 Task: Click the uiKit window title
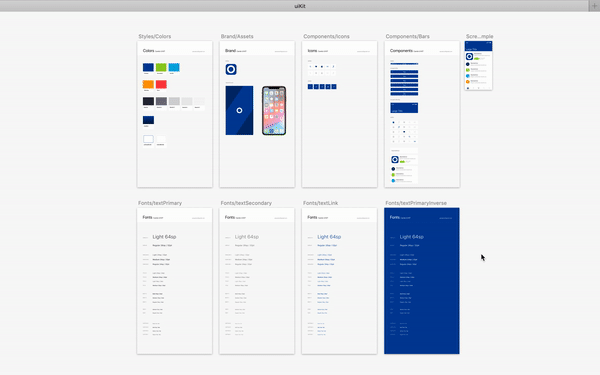300,6
